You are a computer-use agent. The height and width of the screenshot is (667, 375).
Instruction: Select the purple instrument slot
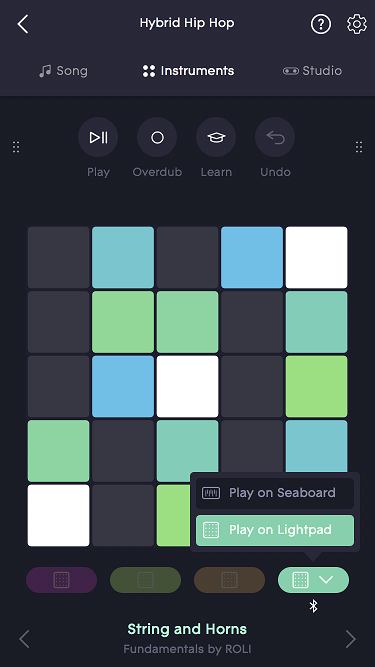click(62, 580)
